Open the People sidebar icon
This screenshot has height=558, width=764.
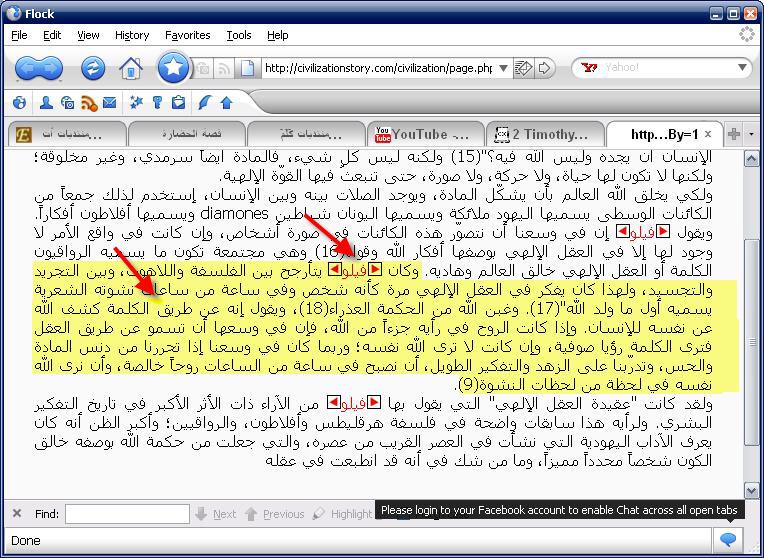point(46,102)
